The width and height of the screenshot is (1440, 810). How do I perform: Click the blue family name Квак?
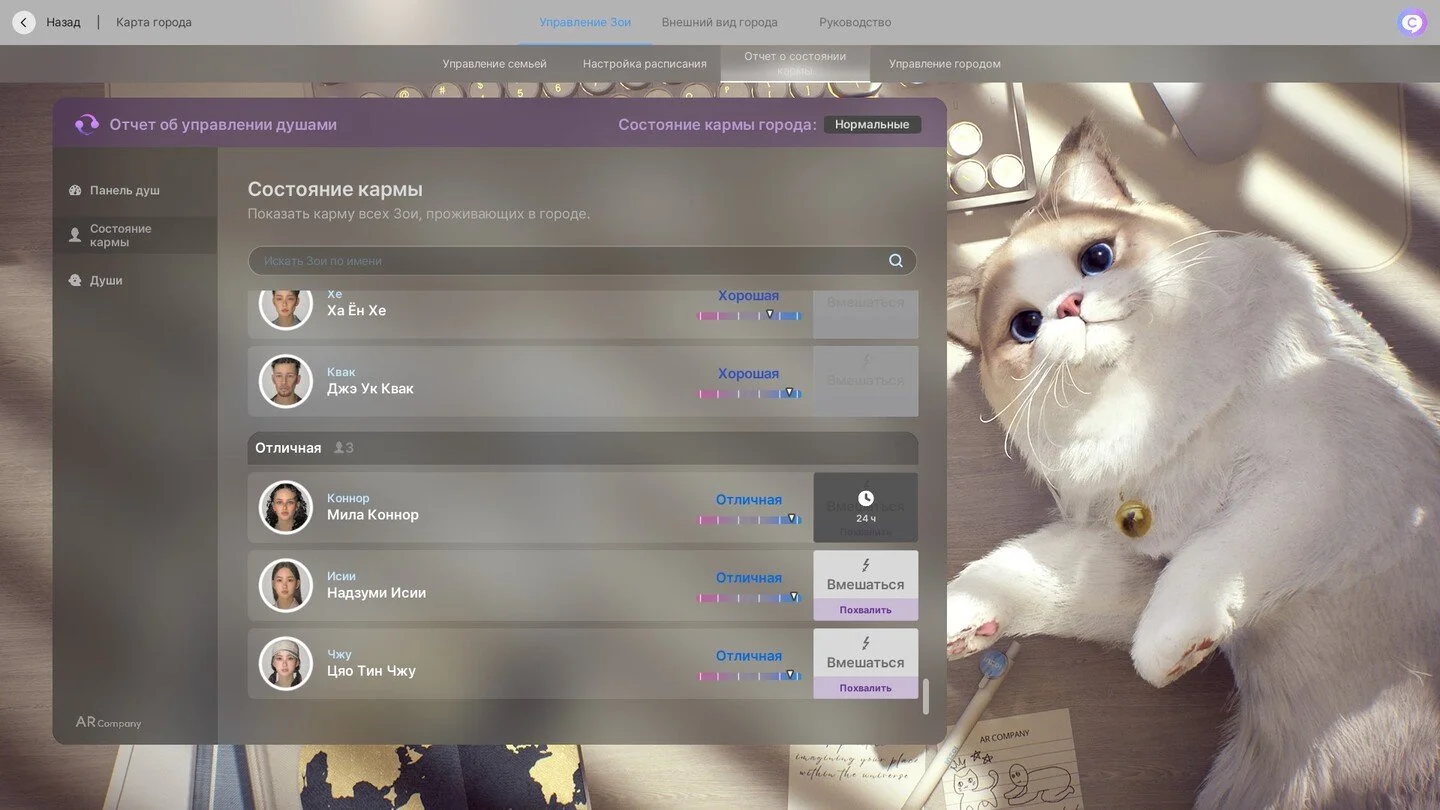pyautogui.click(x=341, y=372)
